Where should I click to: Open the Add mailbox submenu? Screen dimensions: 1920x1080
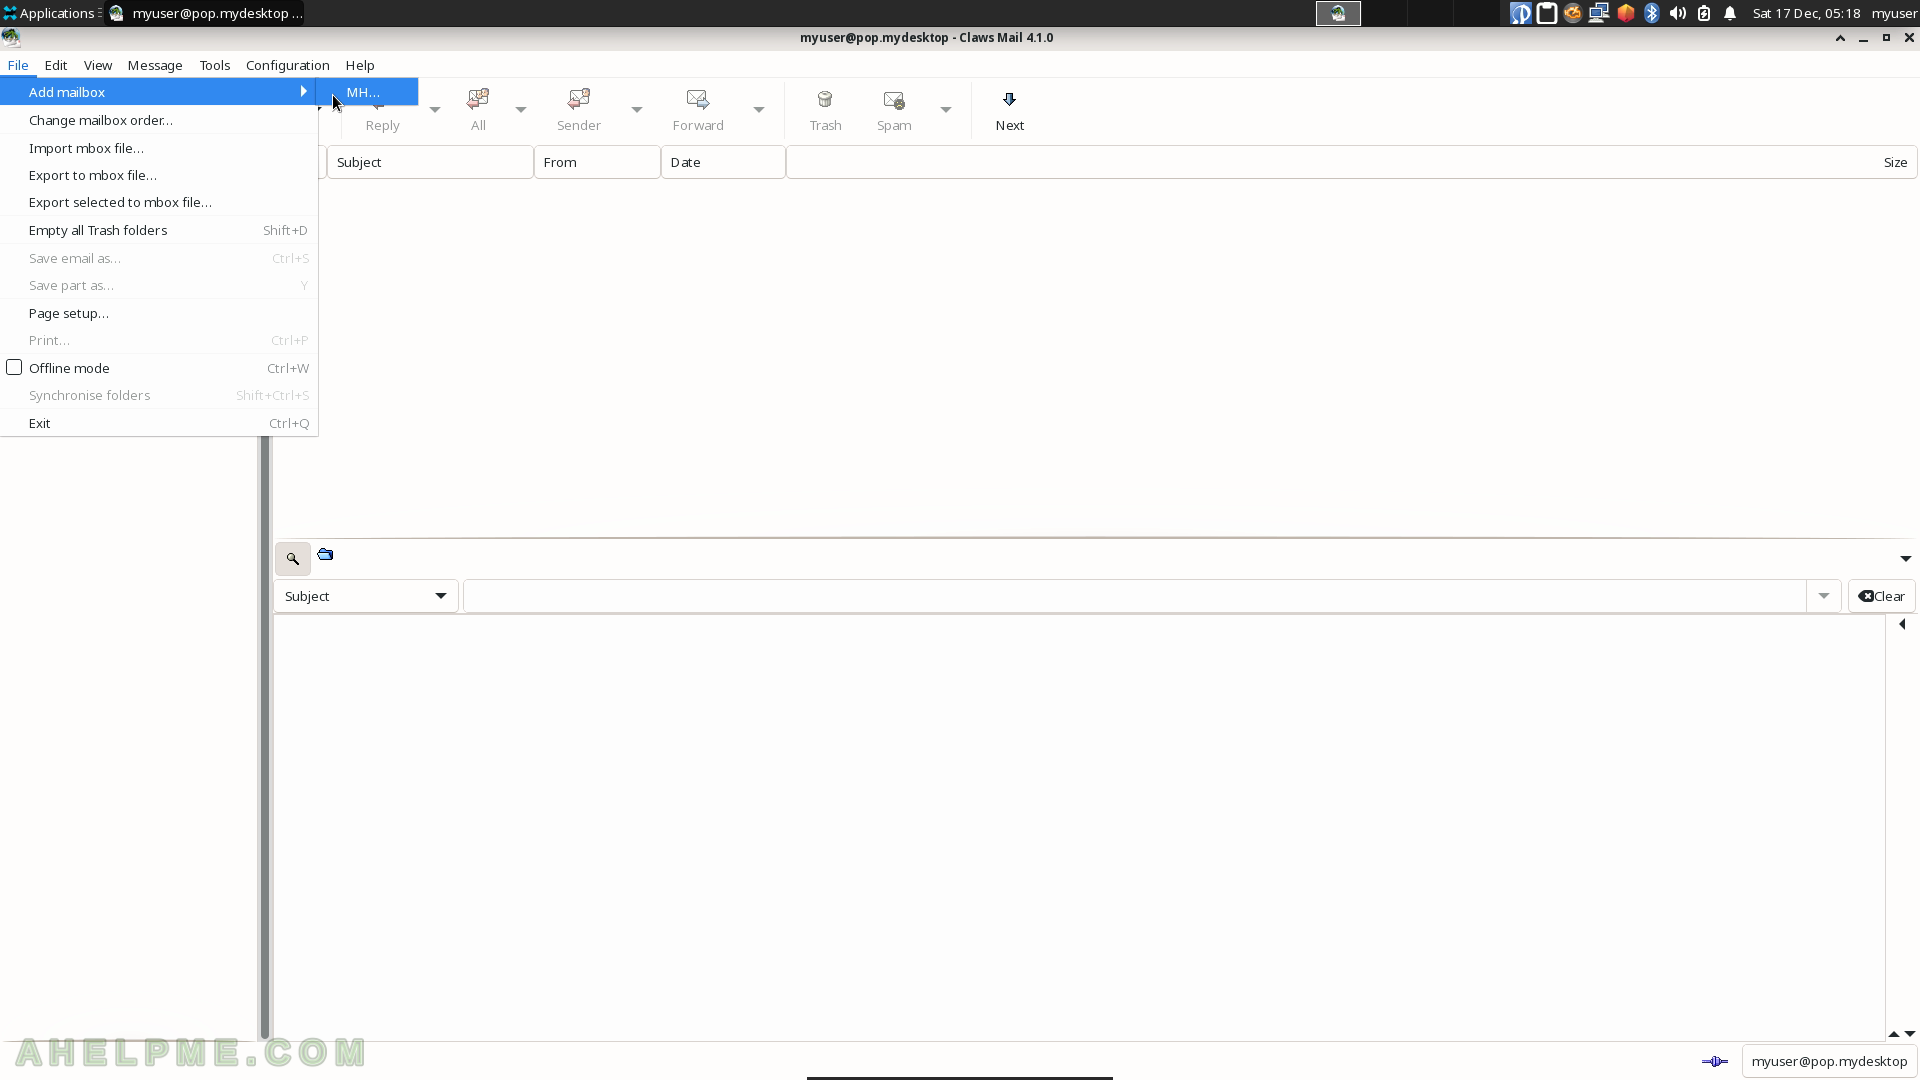coord(159,92)
